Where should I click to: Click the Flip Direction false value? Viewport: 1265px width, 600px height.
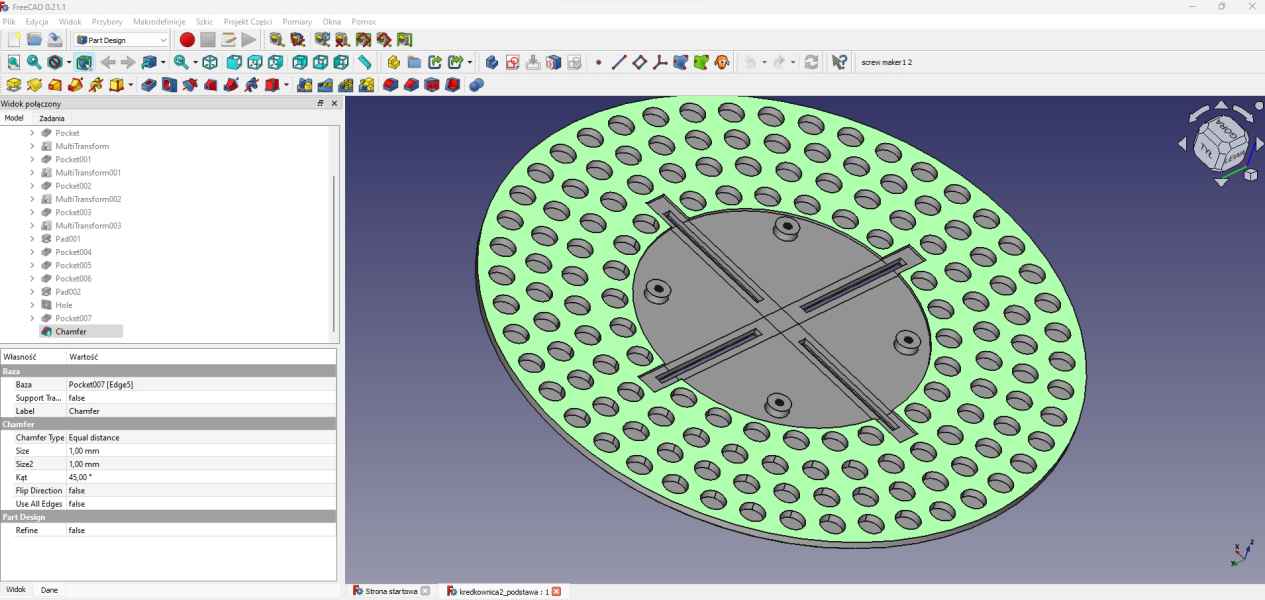pyautogui.click(x=200, y=491)
